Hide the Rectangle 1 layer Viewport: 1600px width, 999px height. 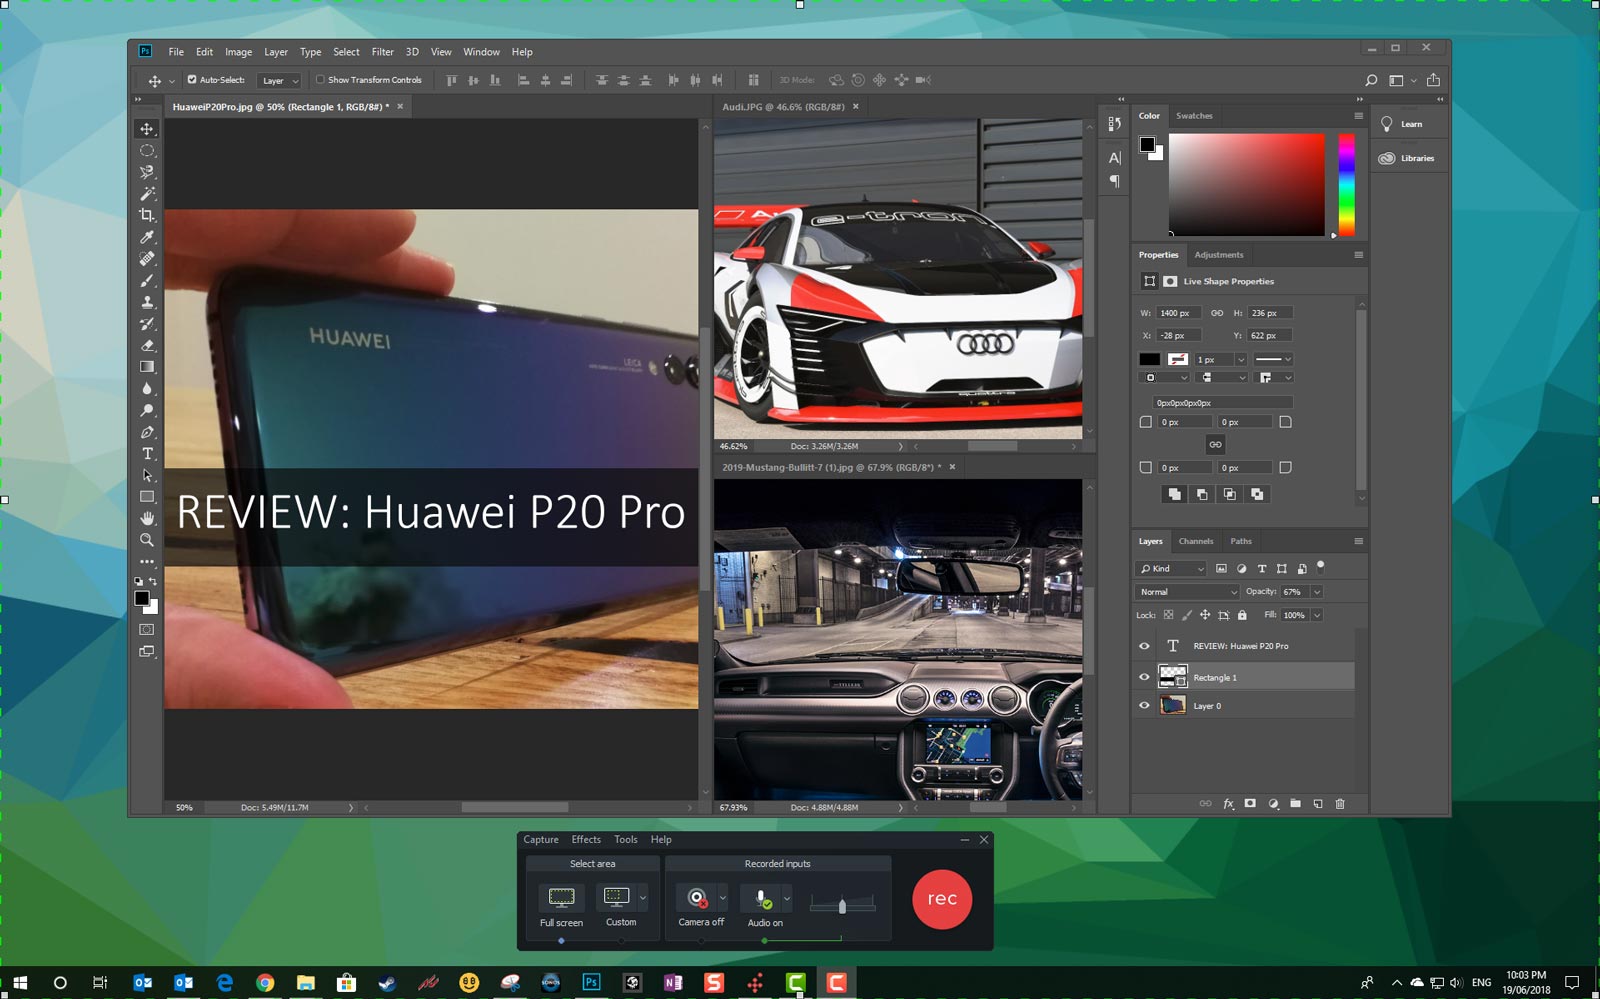(x=1144, y=677)
